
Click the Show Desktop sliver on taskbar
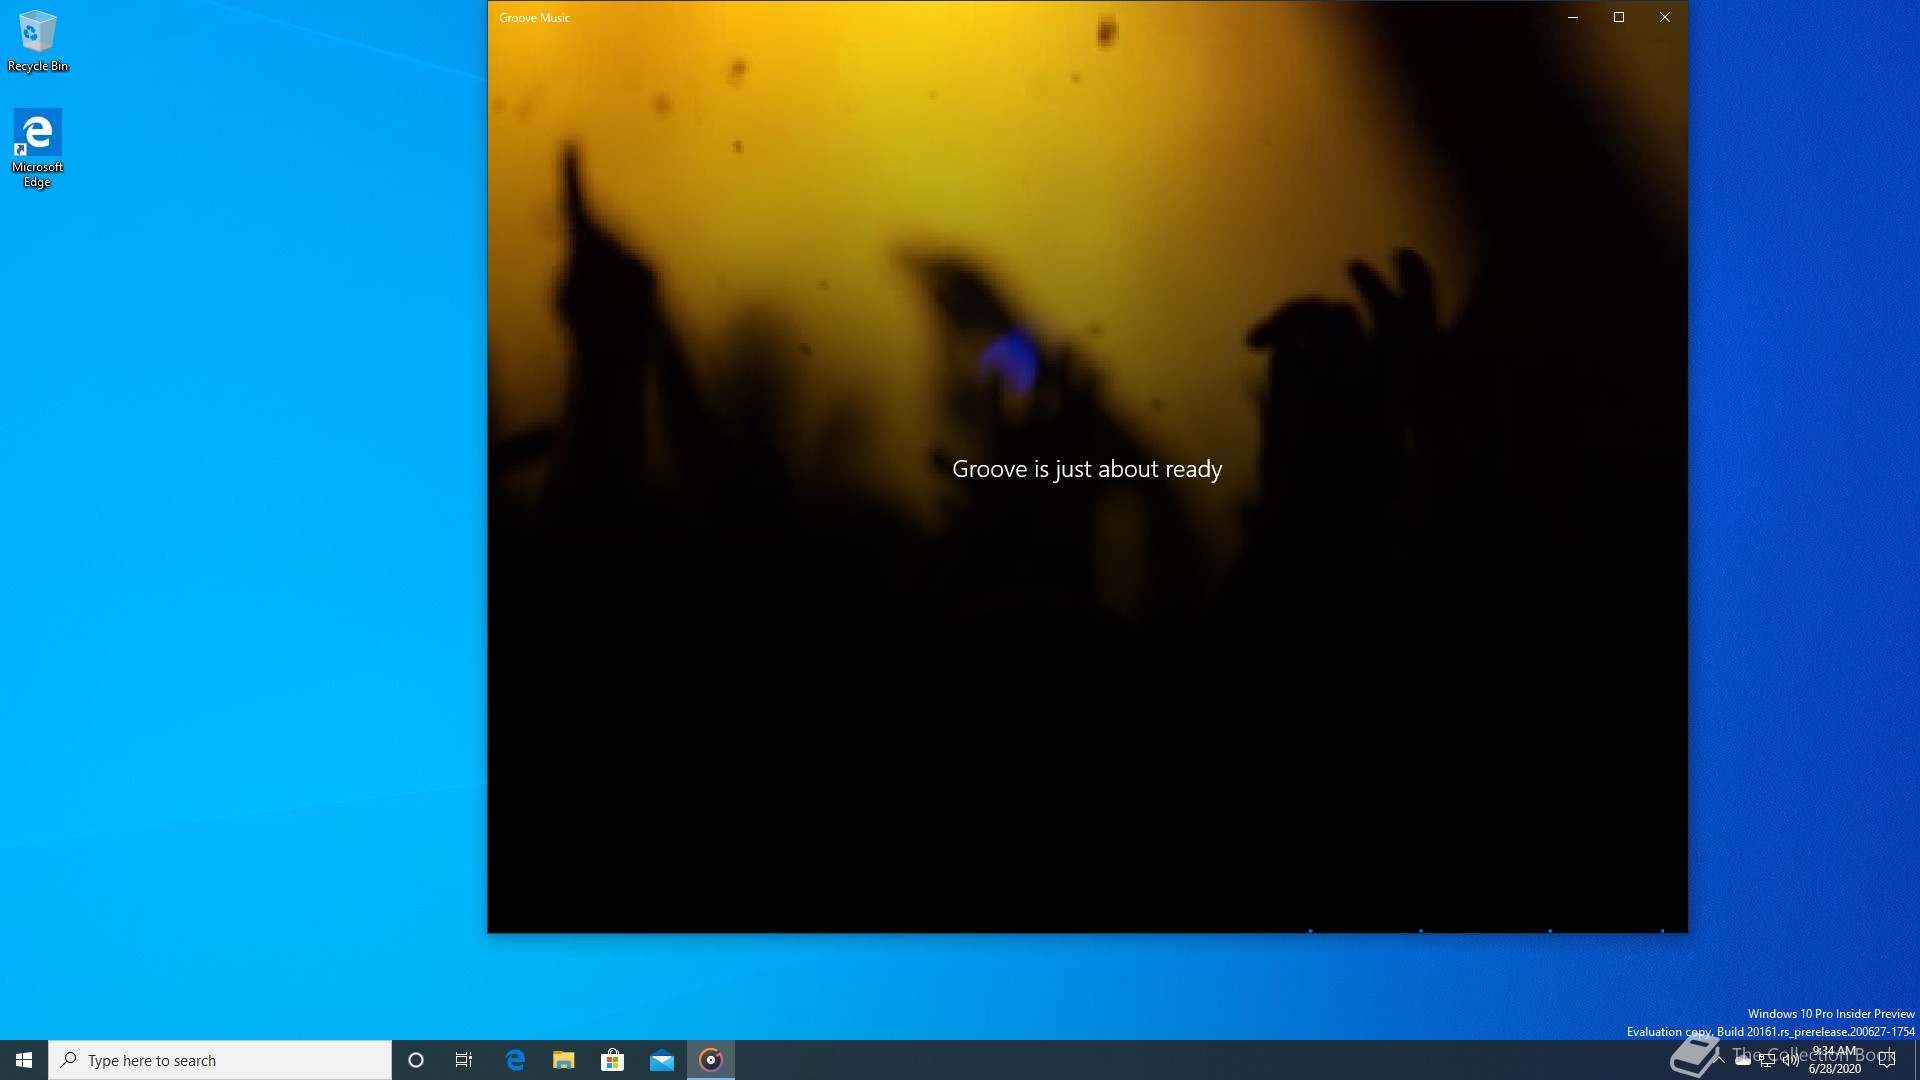click(x=1917, y=1060)
